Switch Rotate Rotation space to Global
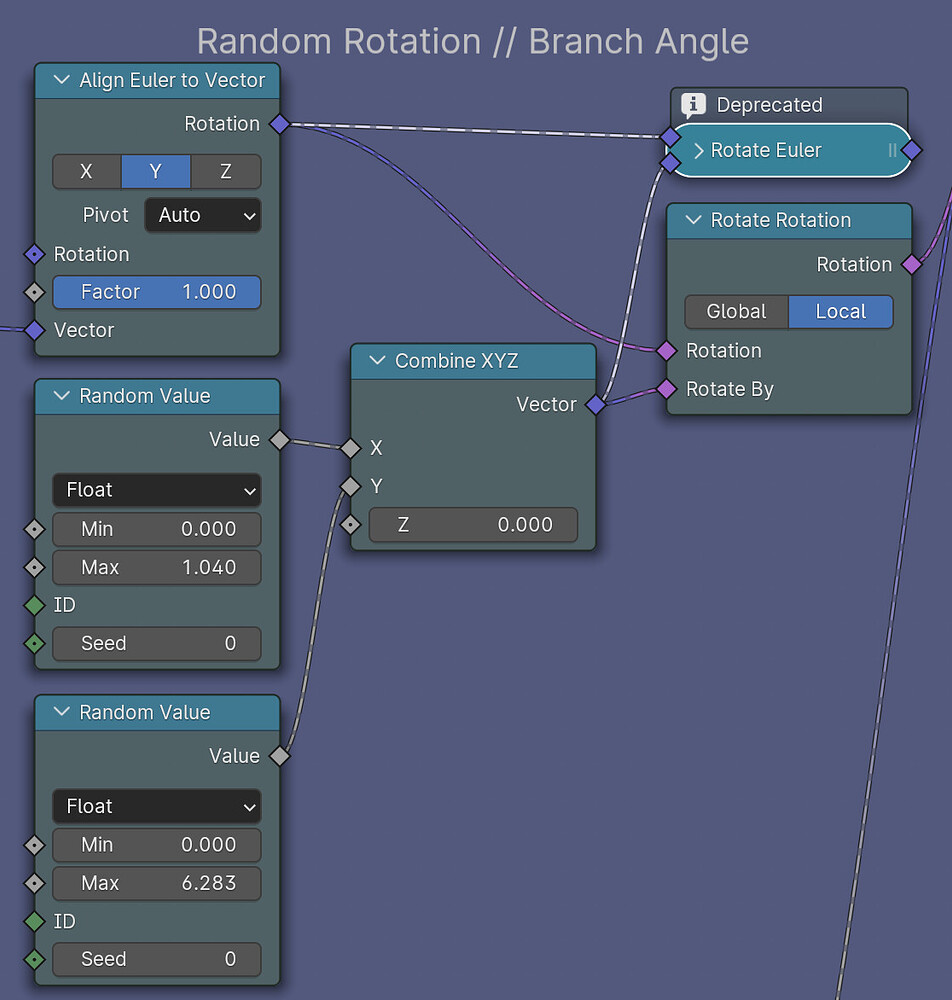 pyautogui.click(x=736, y=311)
